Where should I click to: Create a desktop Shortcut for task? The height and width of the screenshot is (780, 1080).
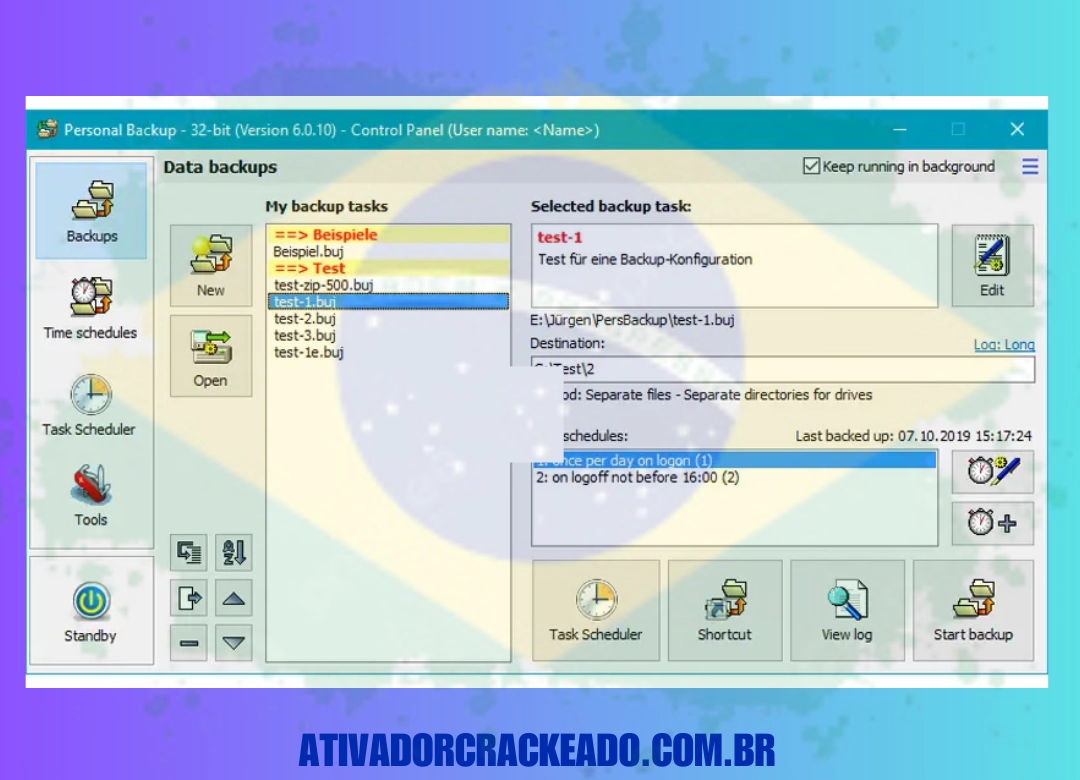725,610
